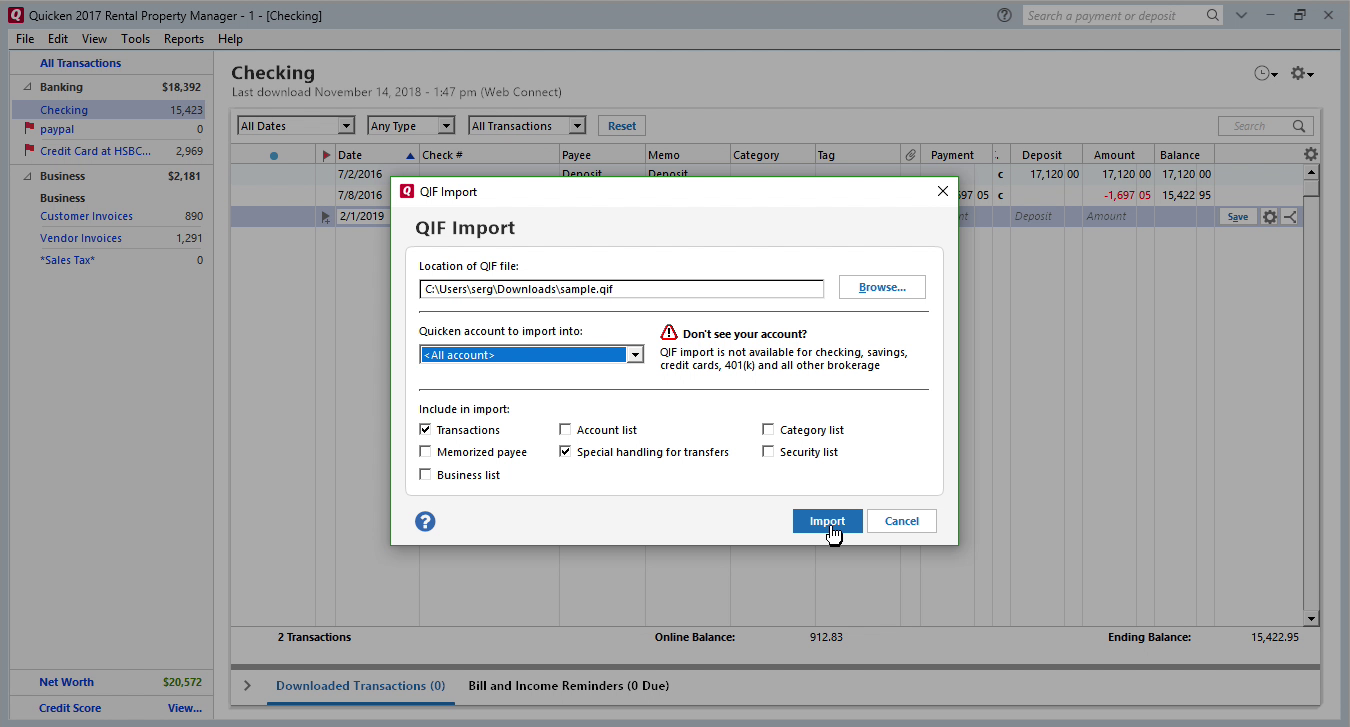Click the Location of QIF file path field
This screenshot has height=727, width=1350.
pyautogui.click(x=621, y=289)
